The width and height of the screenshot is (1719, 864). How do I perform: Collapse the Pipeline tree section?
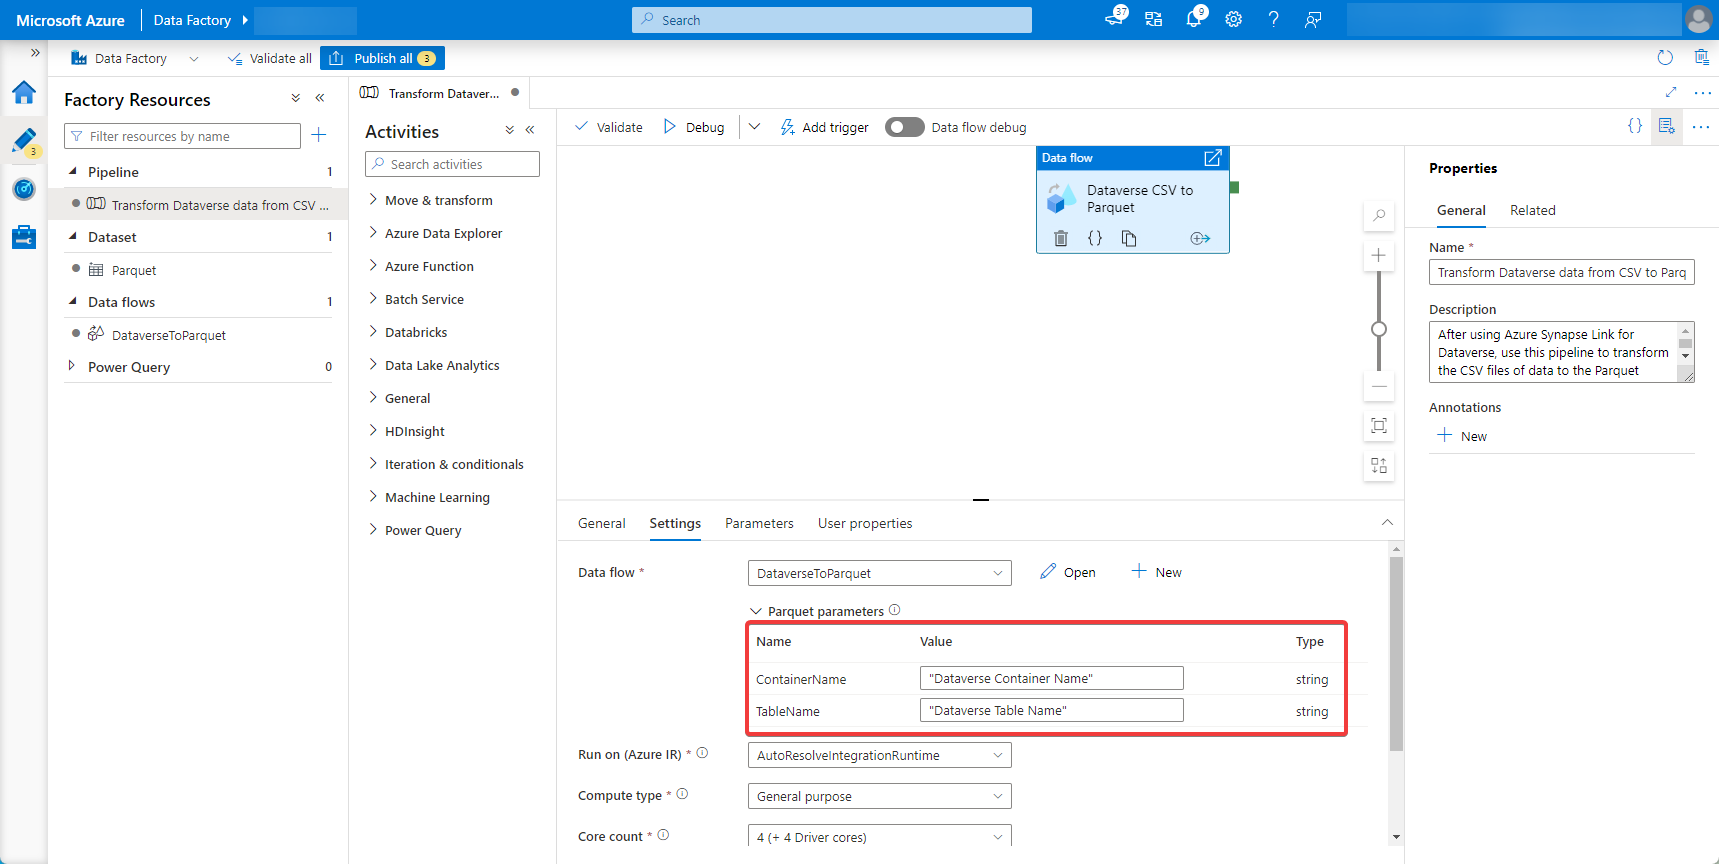pyautogui.click(x=72, y=172)
